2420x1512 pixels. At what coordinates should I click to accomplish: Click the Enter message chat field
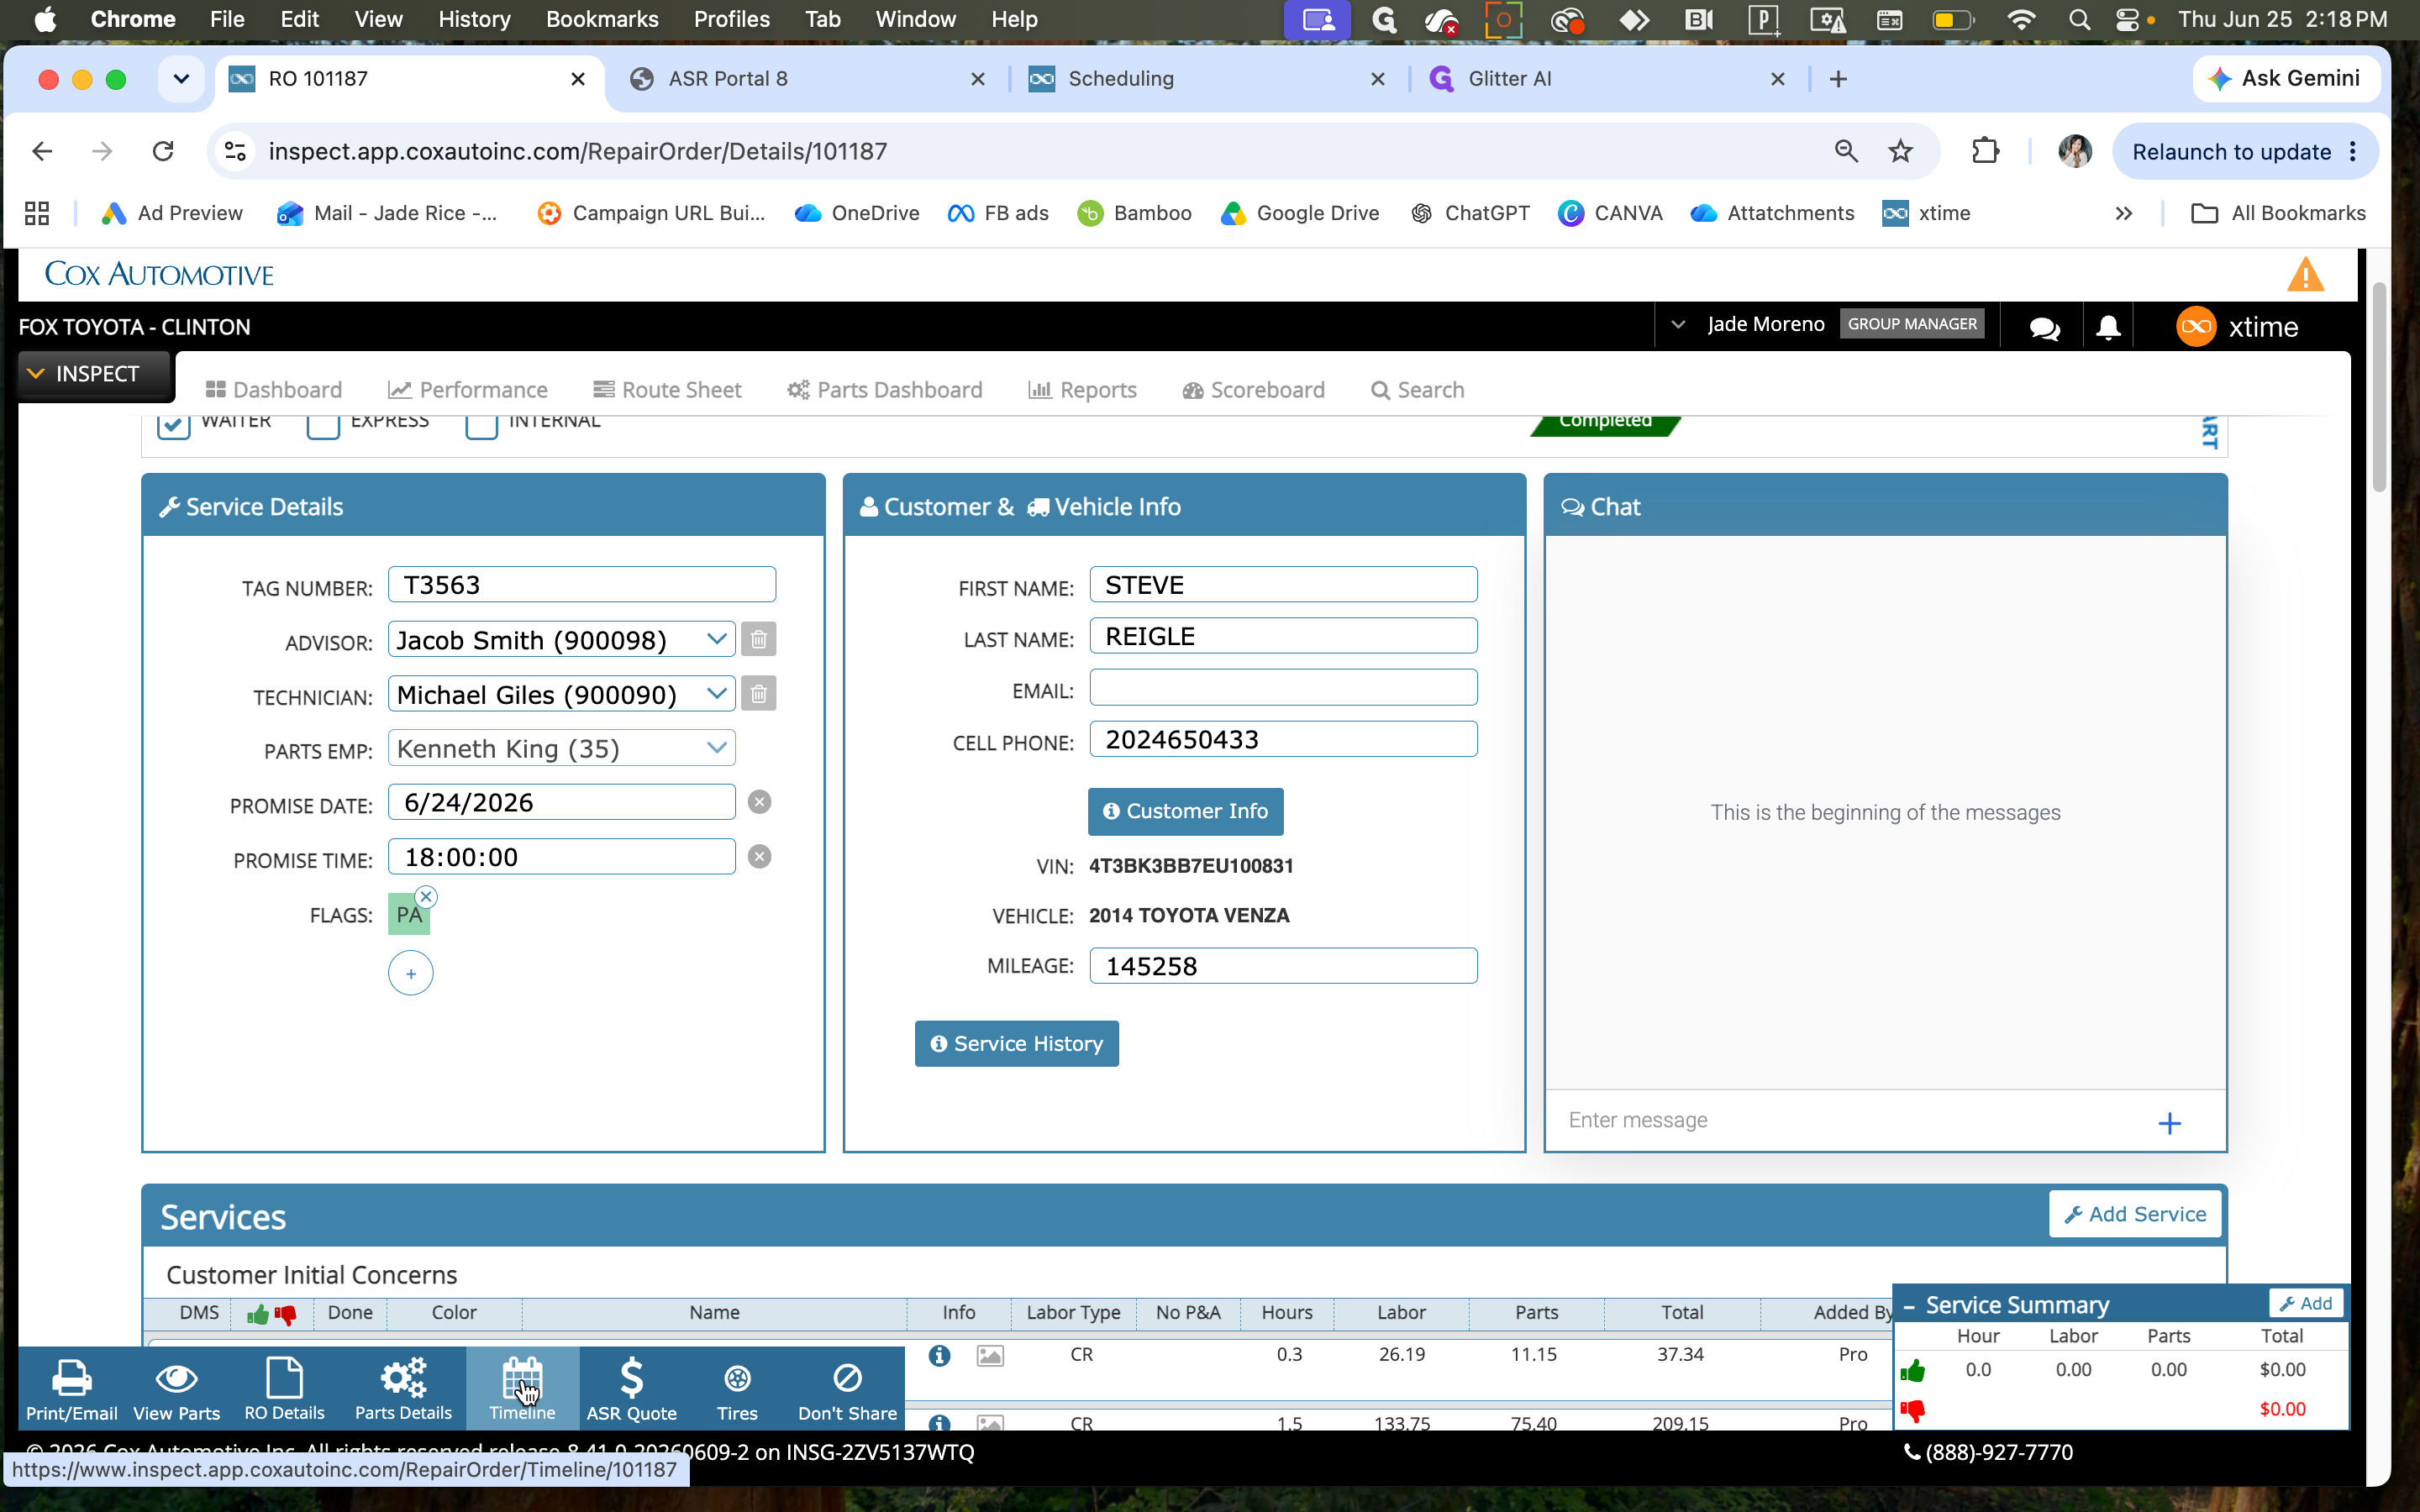1848,1120
